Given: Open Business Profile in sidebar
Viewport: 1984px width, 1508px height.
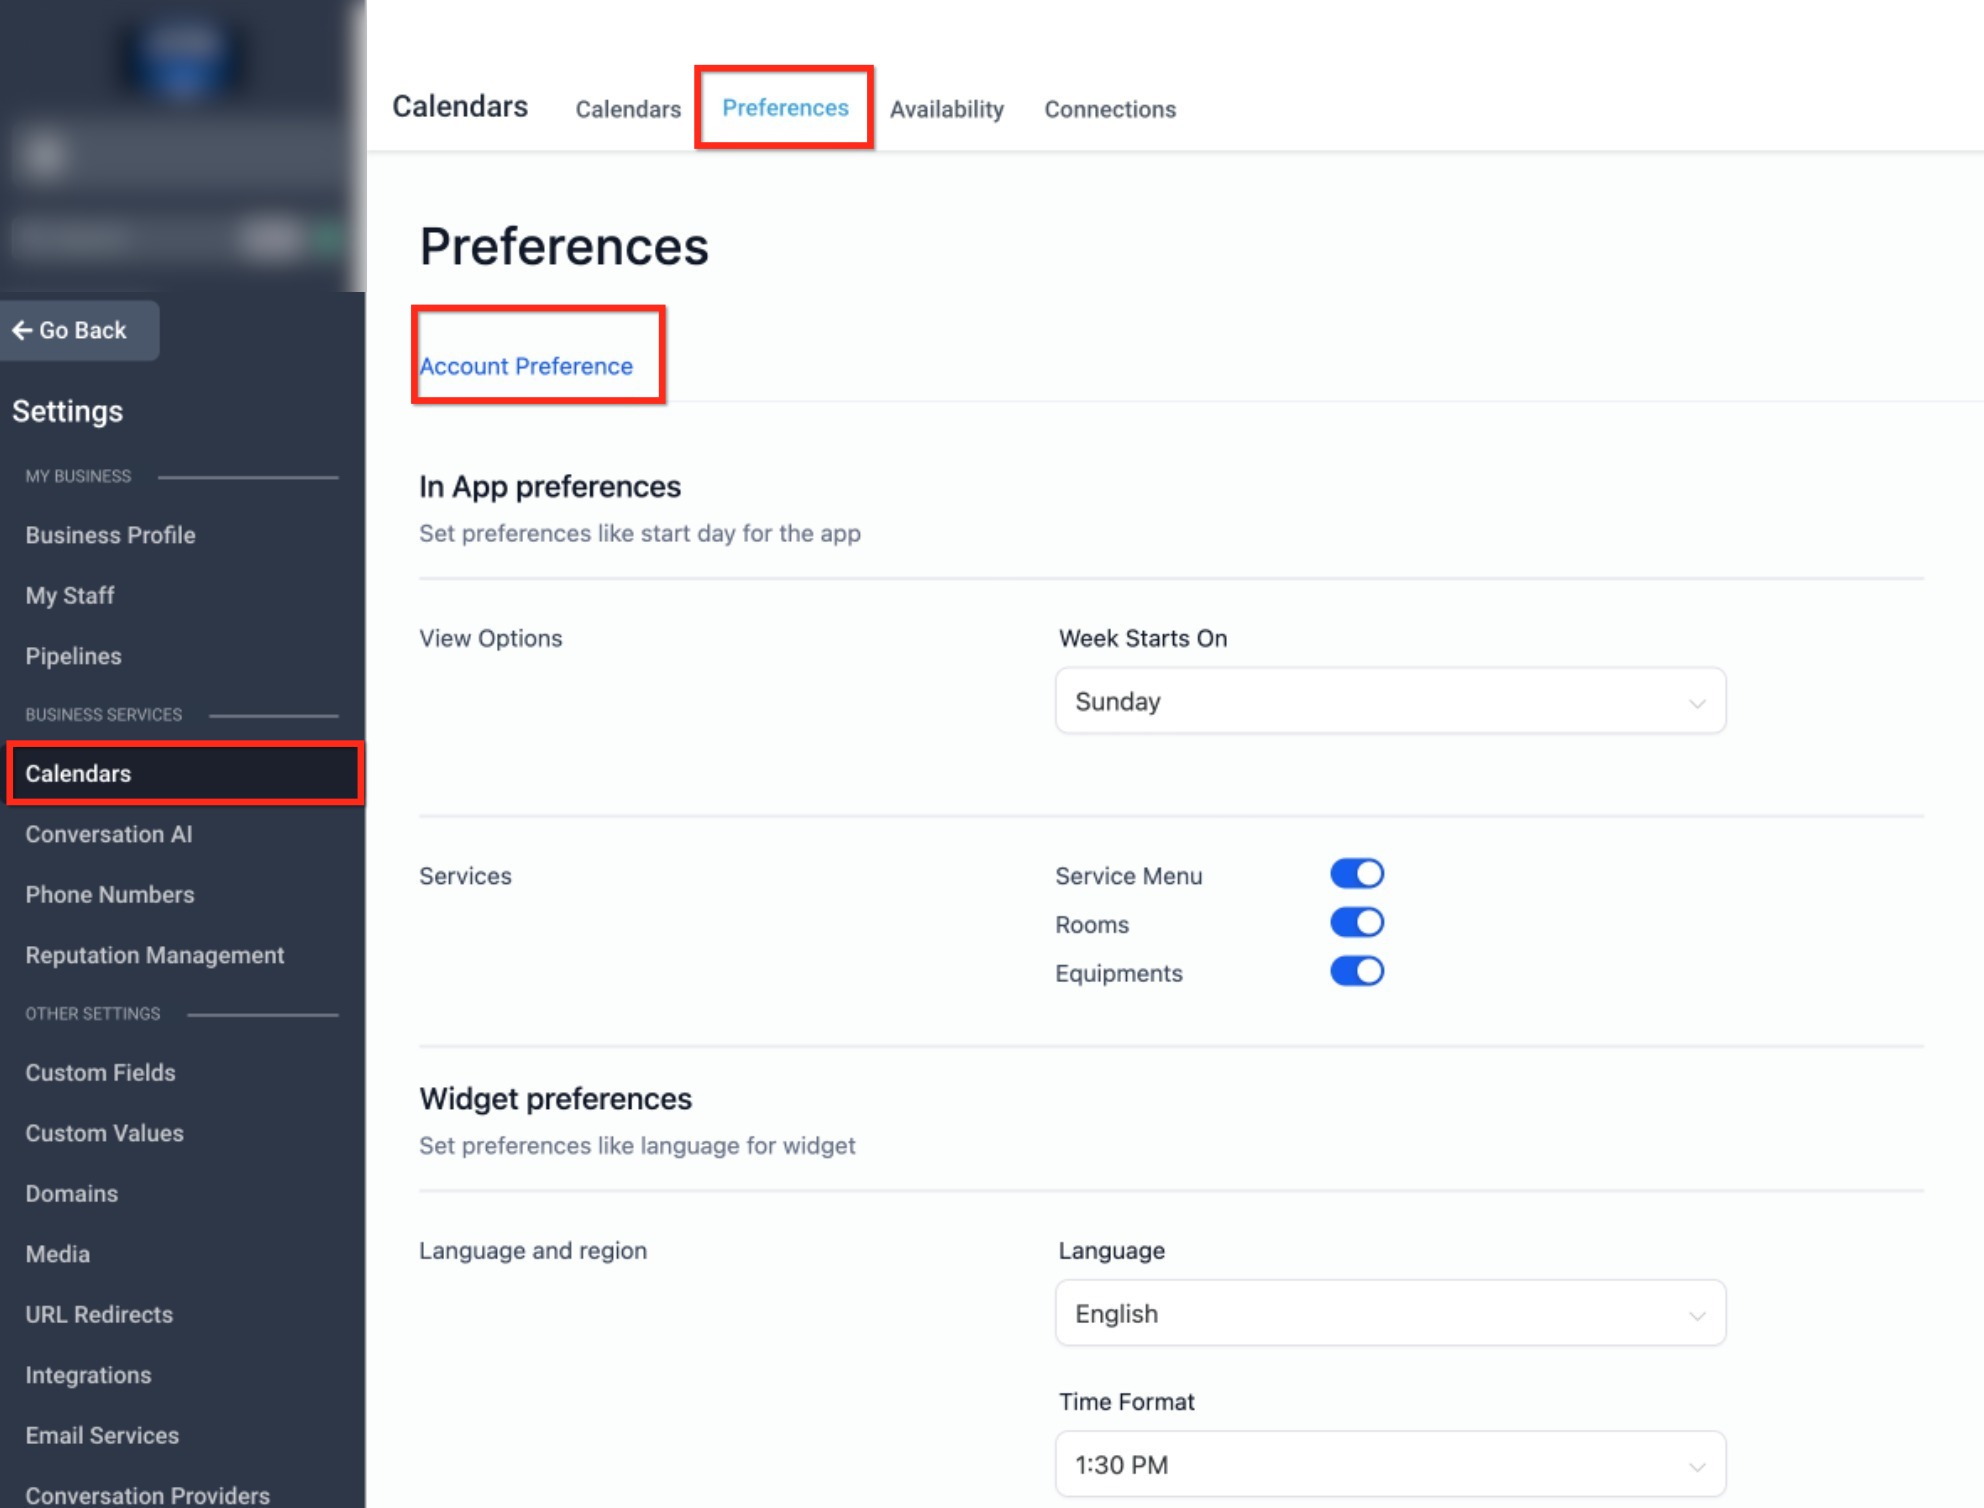Looking at the screenshot, I should click(110, 535).
